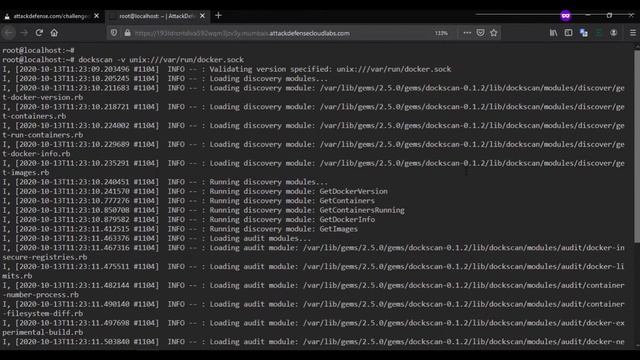Click 'Loading audit modules...' log line
This screenshot has height=360, width=640.
click(x=156, y=238)
